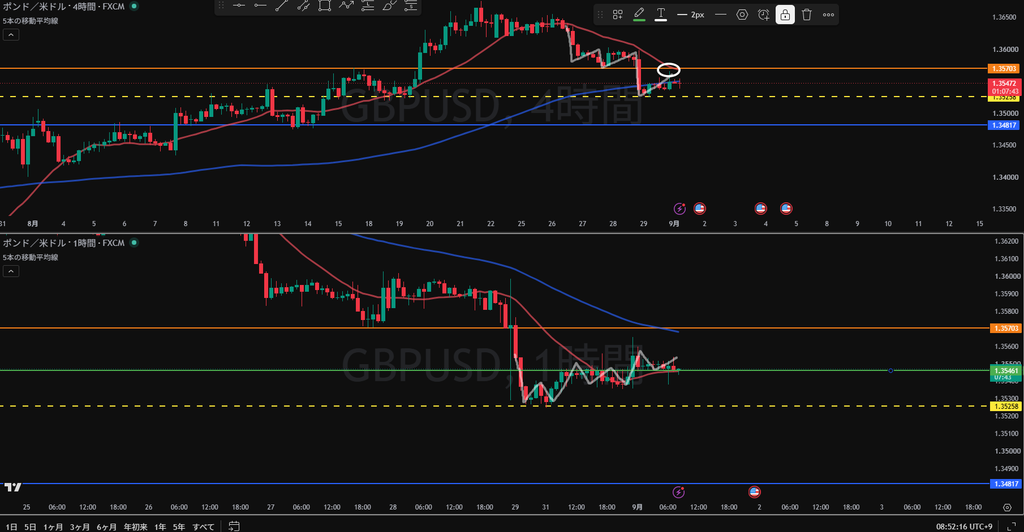Choose the rectangle shape tool

[x=325, y=6]
